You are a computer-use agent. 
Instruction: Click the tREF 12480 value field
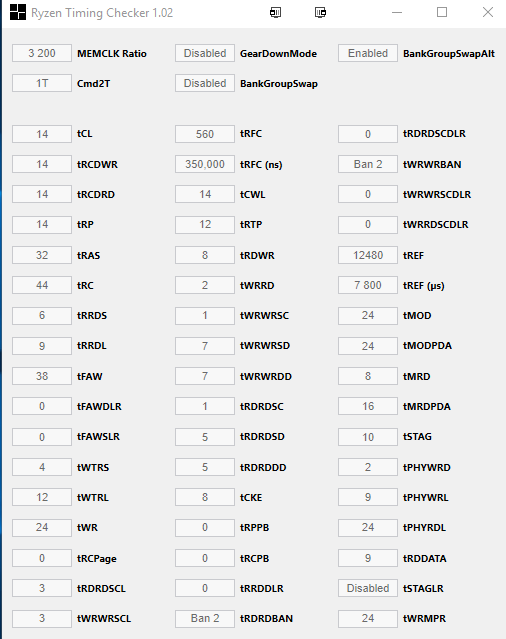368,255
